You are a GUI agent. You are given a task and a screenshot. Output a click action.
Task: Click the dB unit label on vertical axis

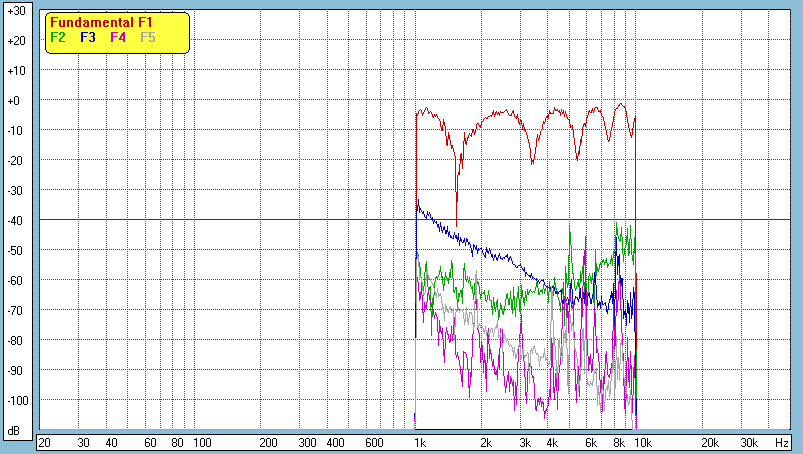click(16, 430)
